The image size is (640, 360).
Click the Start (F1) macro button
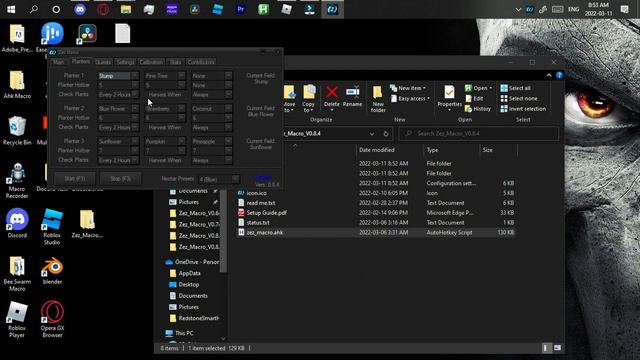tap(75, 179)
